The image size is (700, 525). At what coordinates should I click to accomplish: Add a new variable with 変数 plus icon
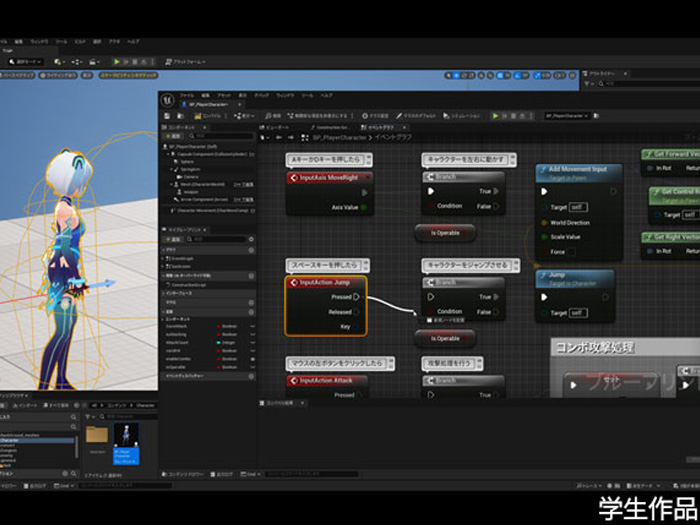point(251,311)
